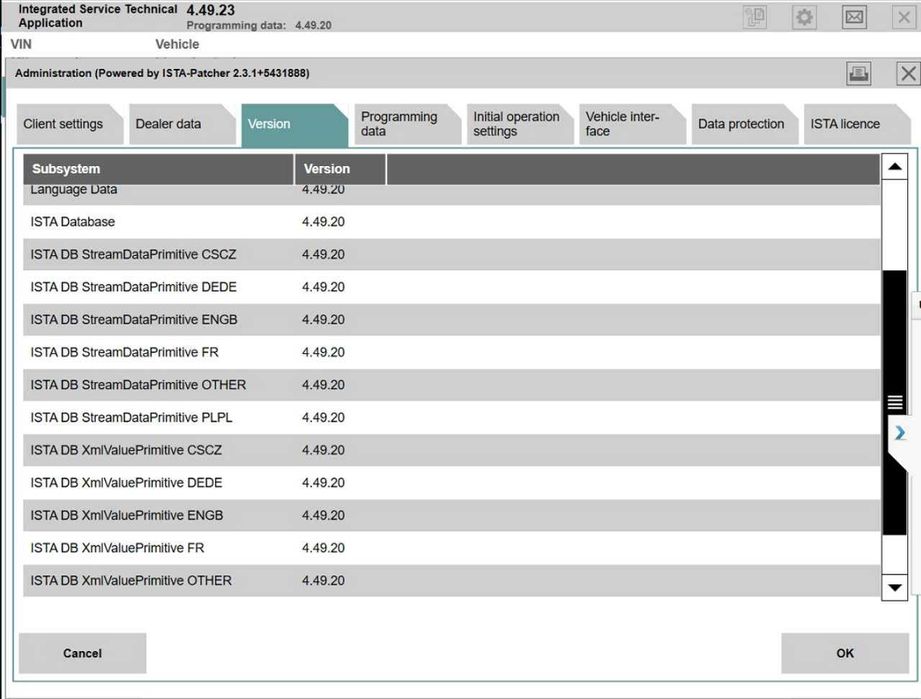Select ISTA DB XmlValuePrimitive DEDE row
This screenshot has height=699, width=921.
tap(452, 483)
